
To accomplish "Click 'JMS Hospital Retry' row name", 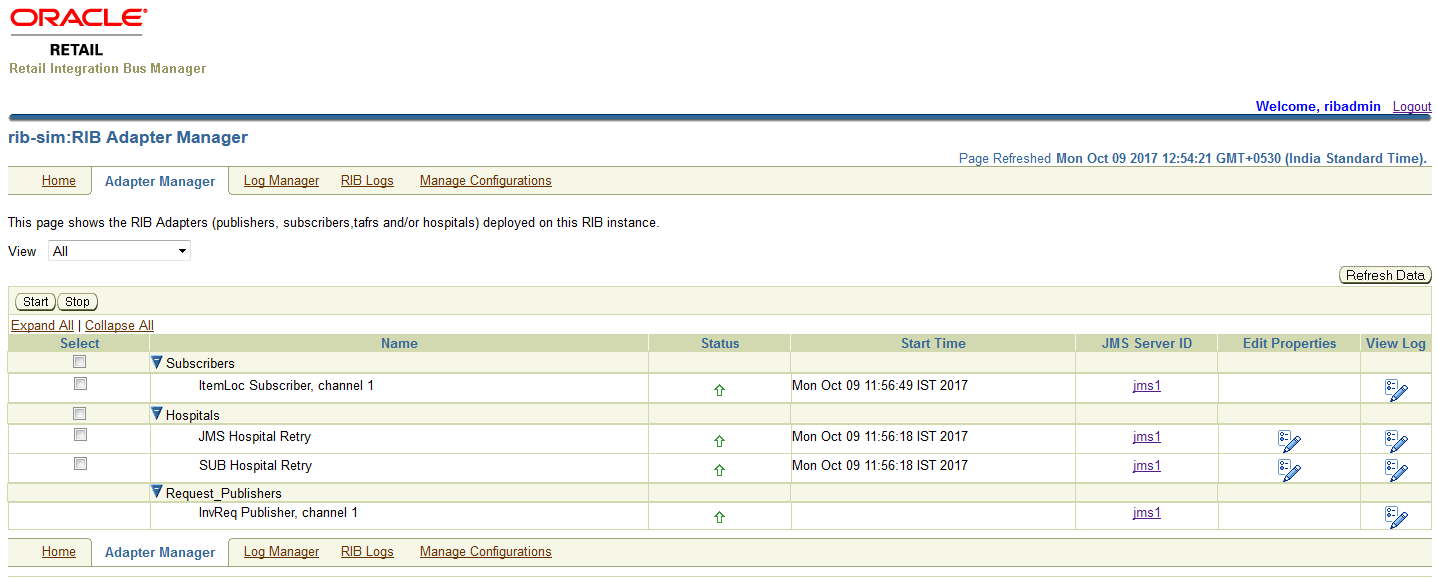I will pos(255,436).
